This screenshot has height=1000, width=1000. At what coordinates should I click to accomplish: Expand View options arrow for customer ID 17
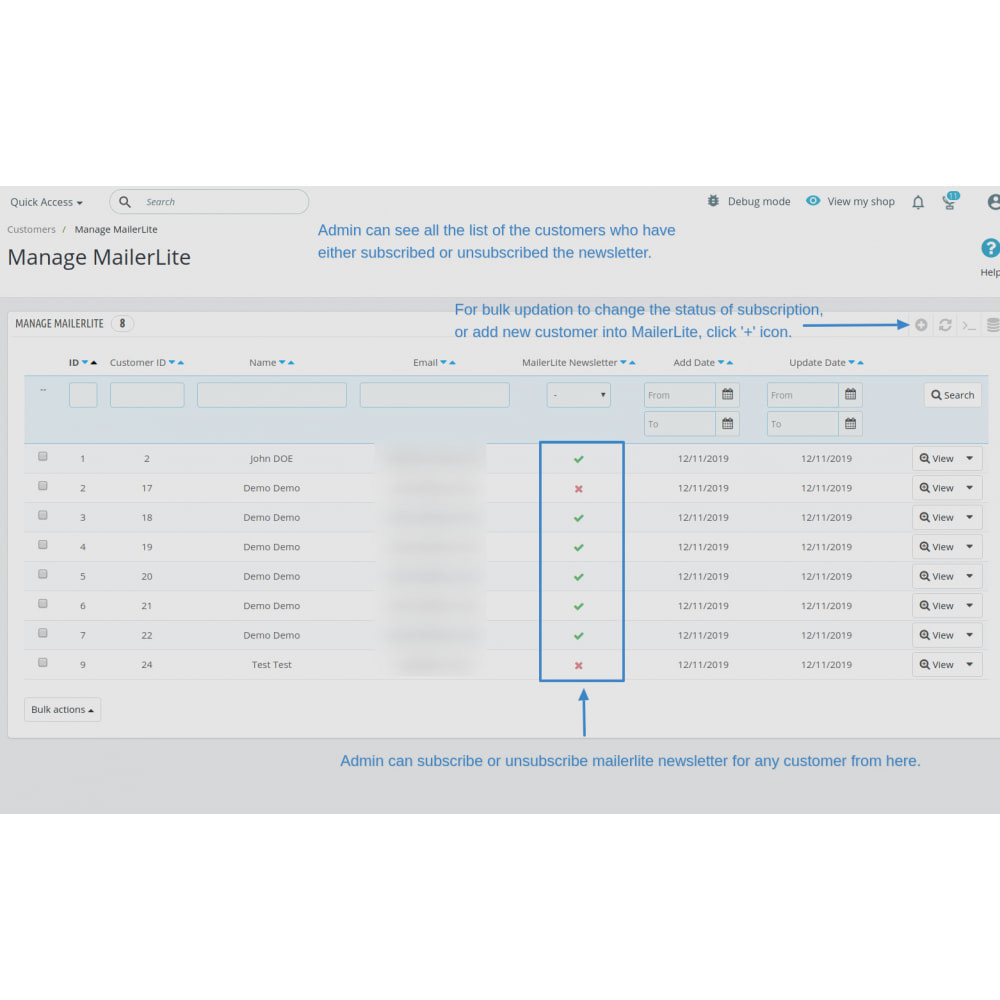tap(969, 488)
